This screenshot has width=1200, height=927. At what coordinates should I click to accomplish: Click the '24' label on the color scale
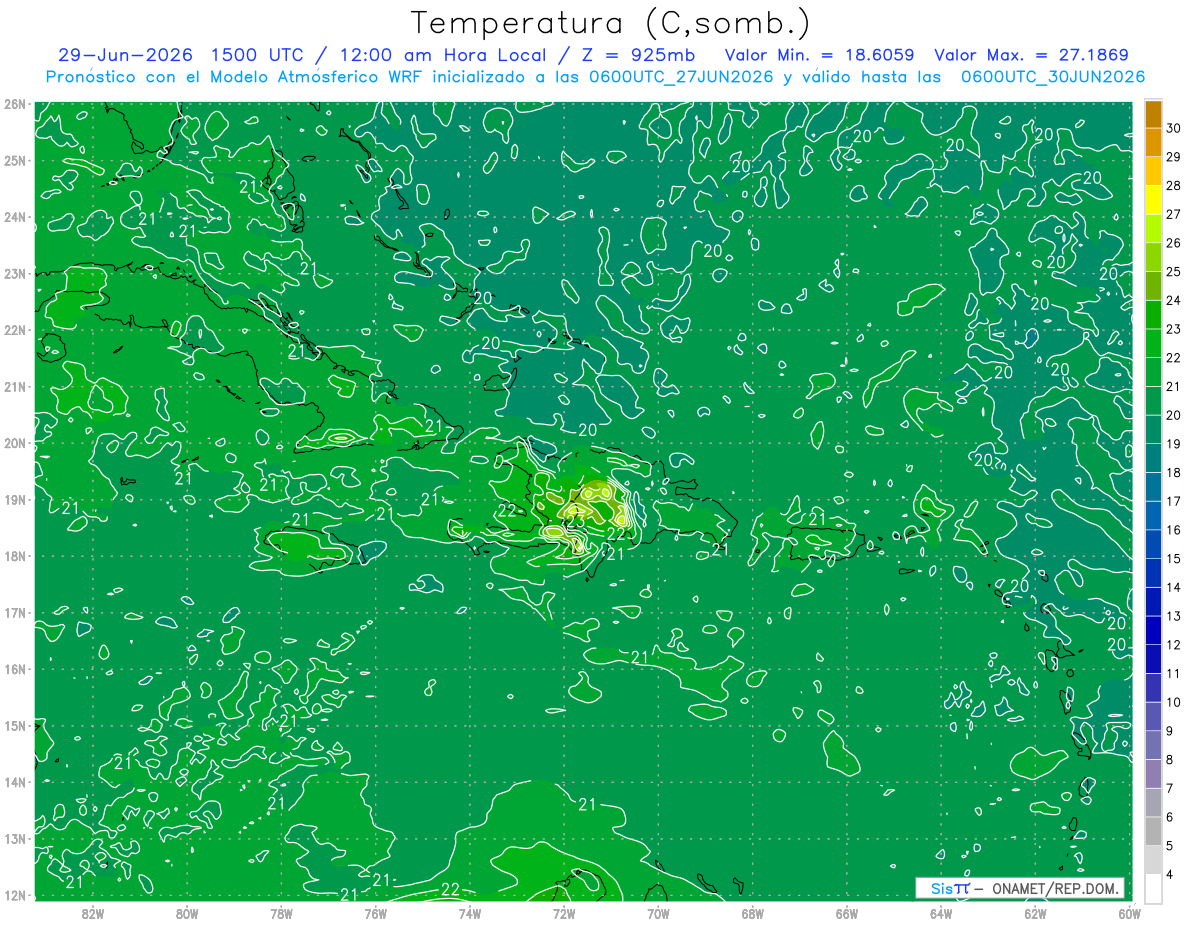click(x=1174, y=300)
